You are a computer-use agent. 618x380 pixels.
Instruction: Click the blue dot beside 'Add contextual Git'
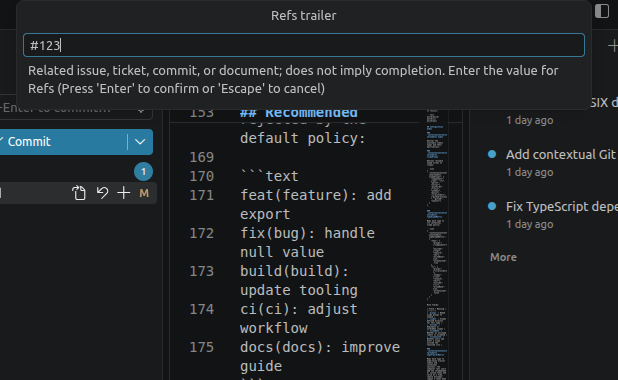pos(492,154)
